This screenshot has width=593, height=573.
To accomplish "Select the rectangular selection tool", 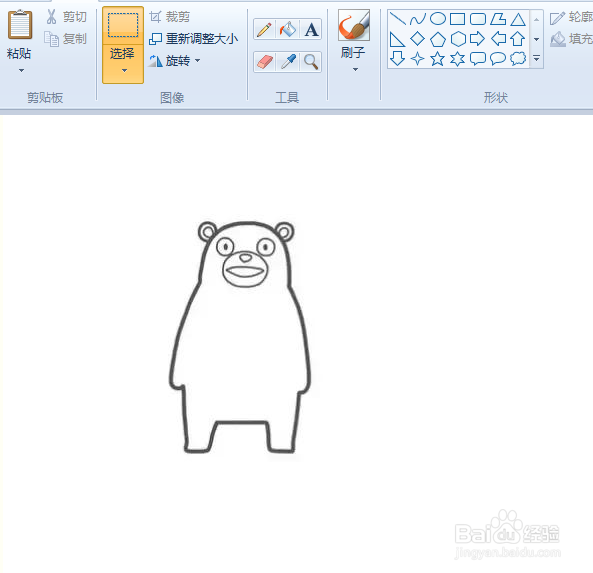I will click(x=123, y=25).
